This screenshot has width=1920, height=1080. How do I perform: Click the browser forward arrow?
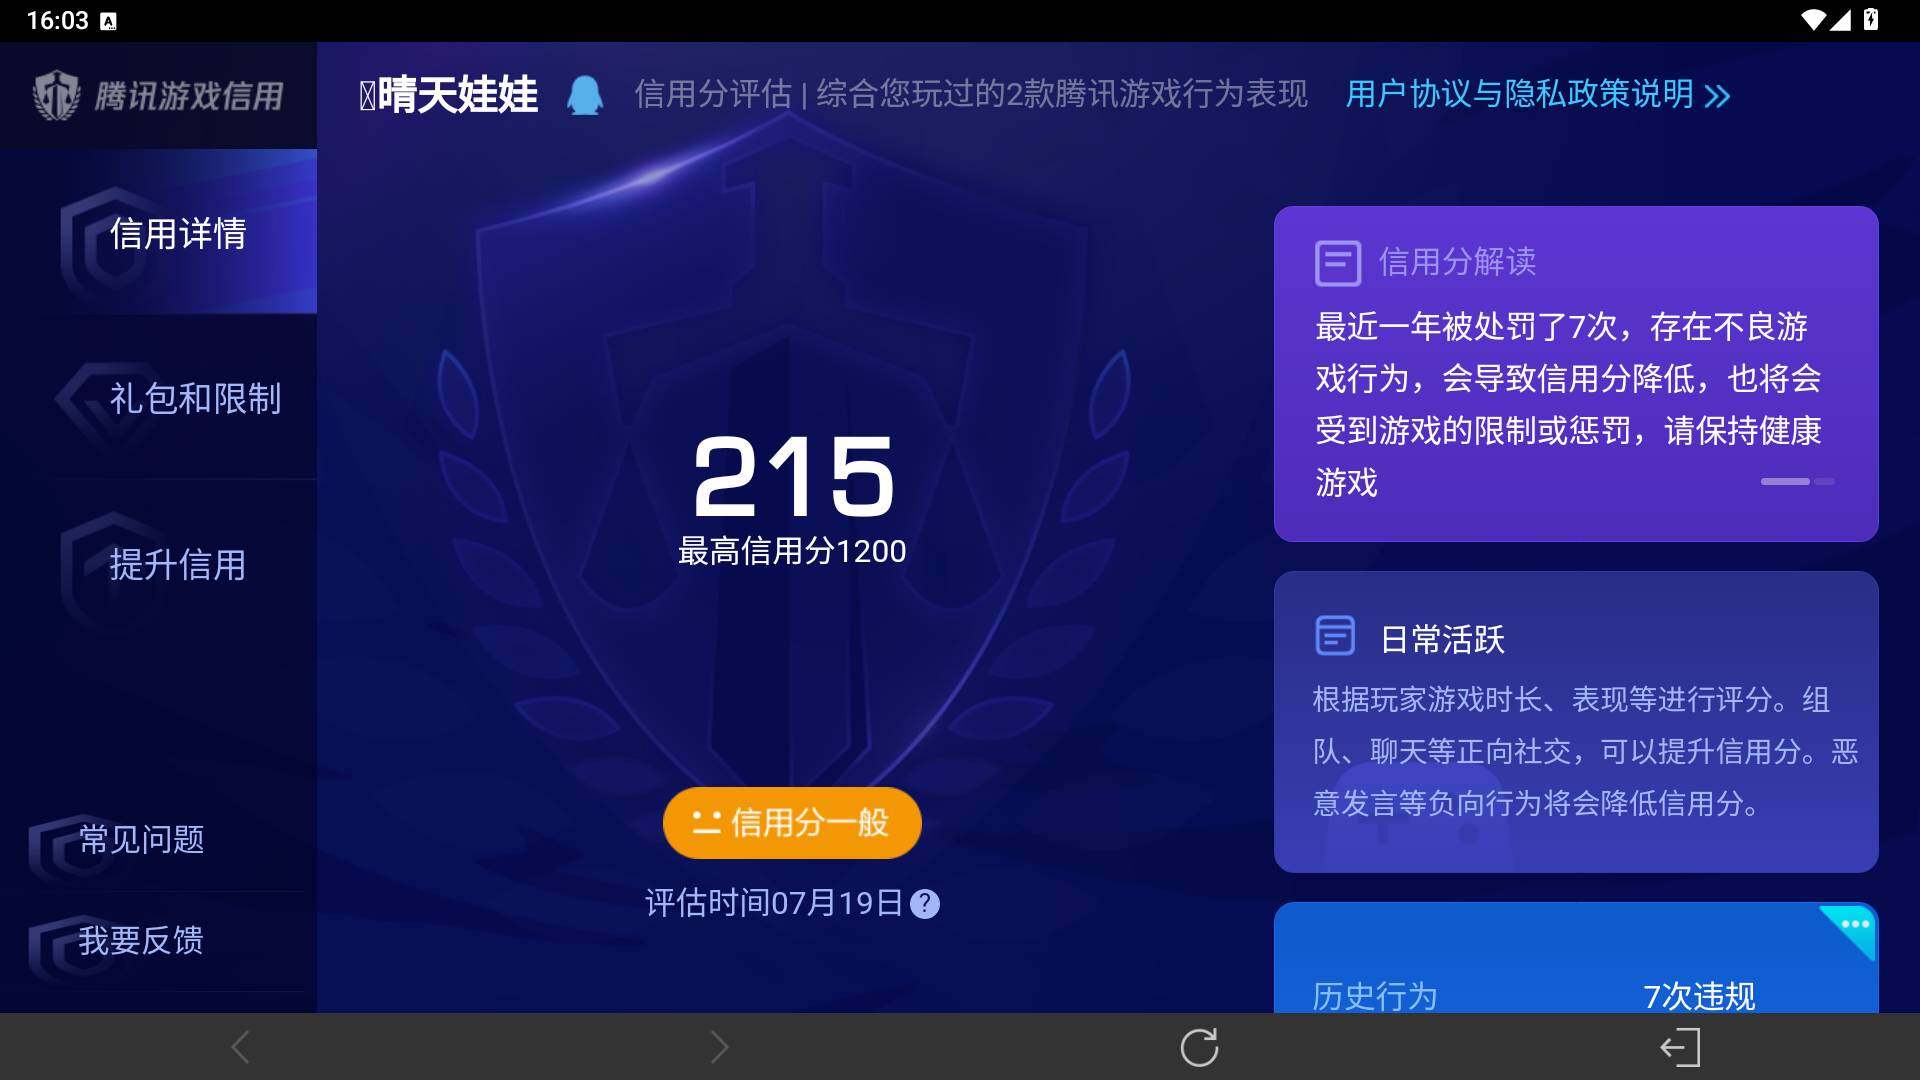[x=719, y=1047]
